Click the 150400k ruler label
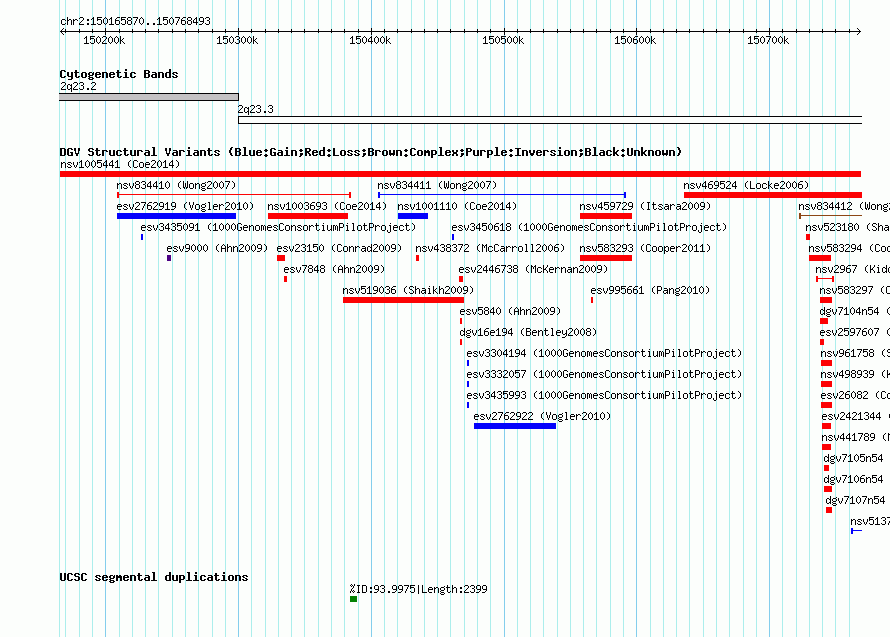The image size is (890, 637). point(370,40)
